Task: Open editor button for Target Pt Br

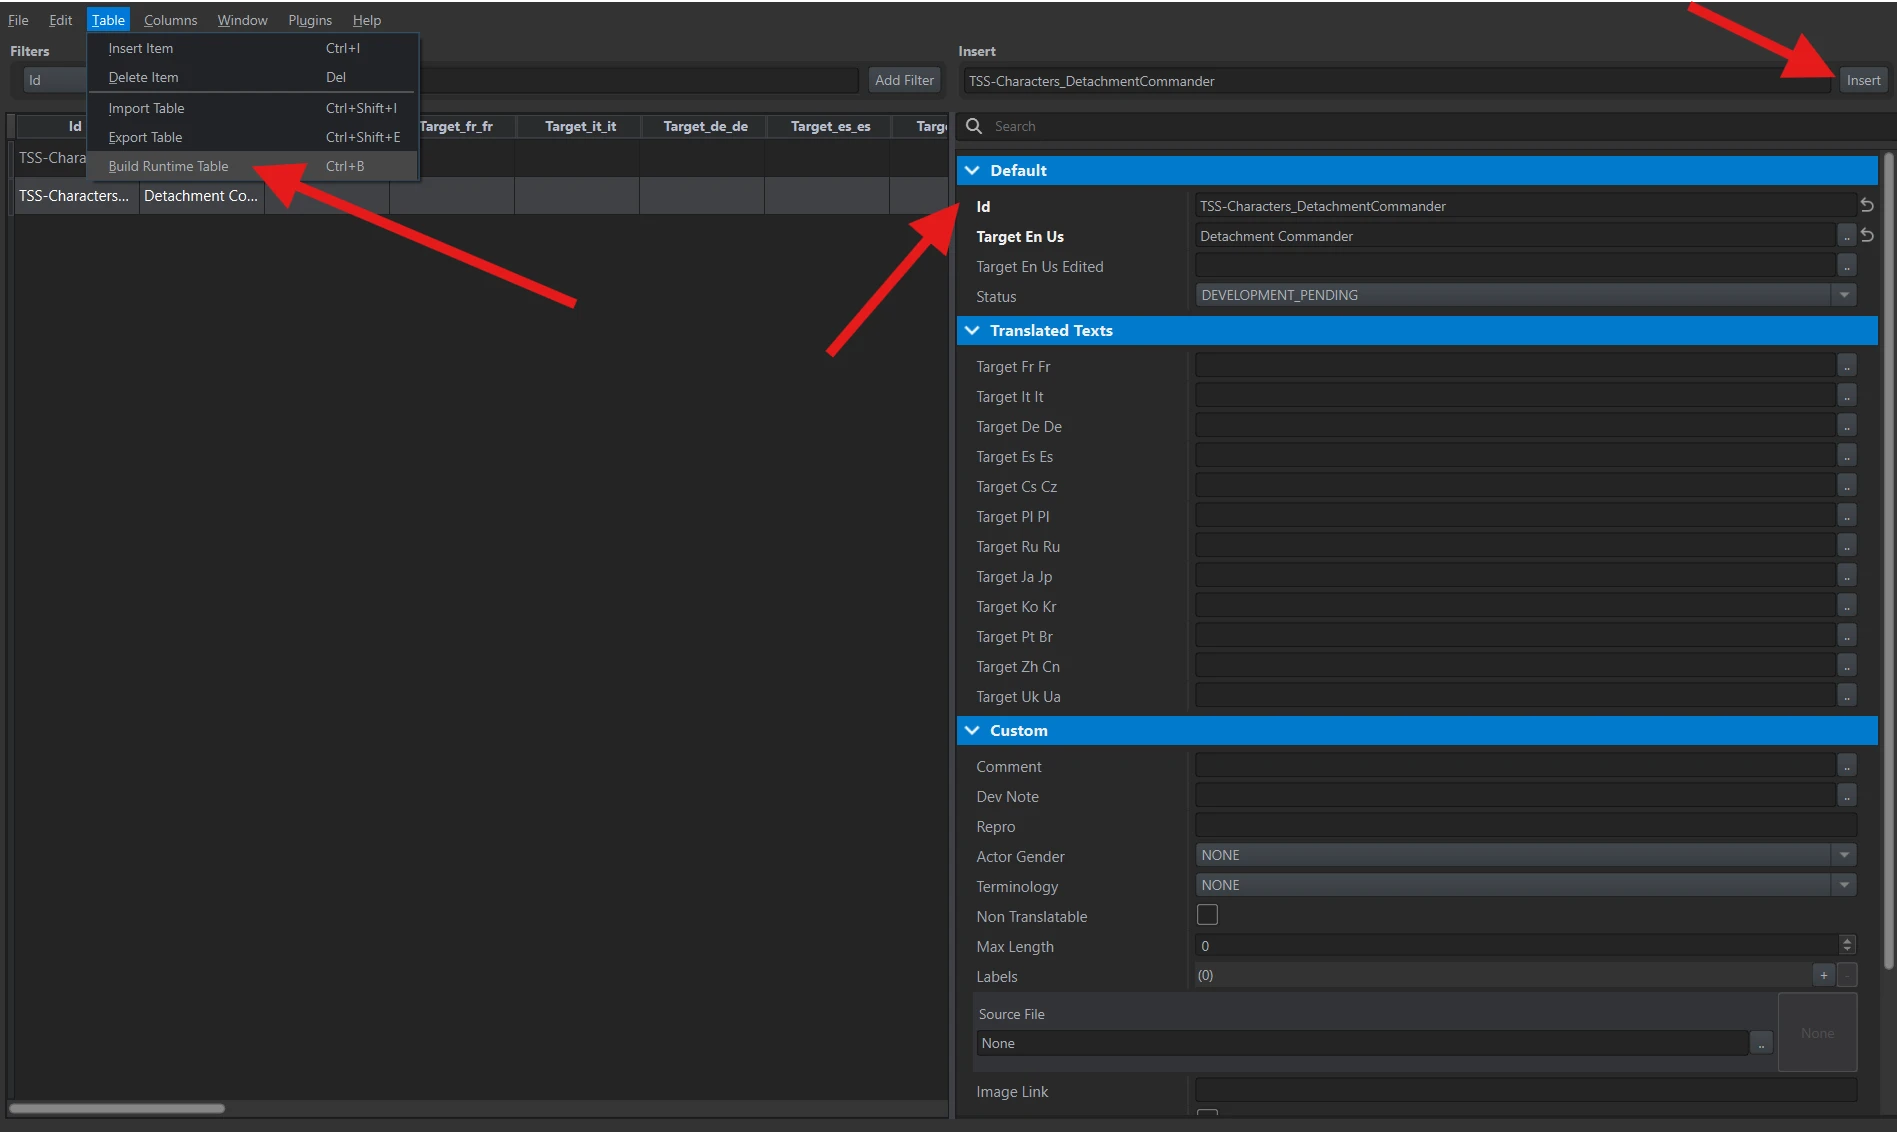Action: tap(1847, 636)
